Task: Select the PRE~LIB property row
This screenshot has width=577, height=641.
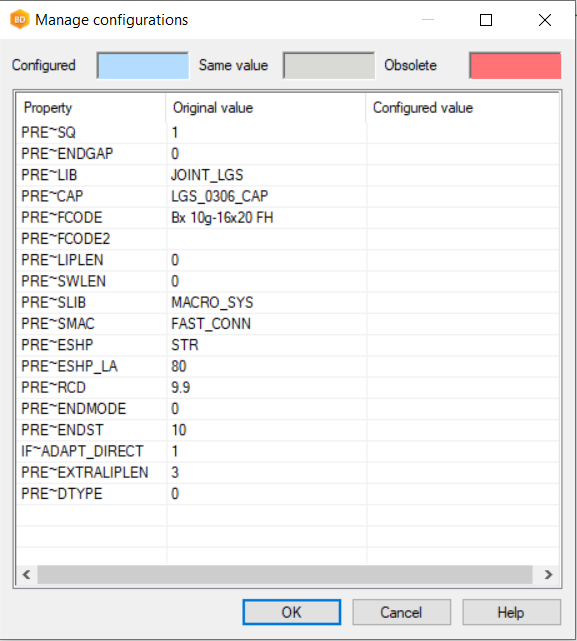Action: point(288,175)
